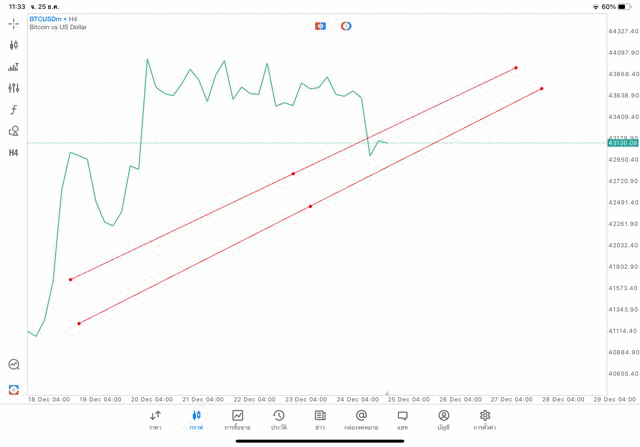The width and height of the screenshot is (640, 447).
Task: Open the ข่าว (news) tab
Action: (320, 420)
